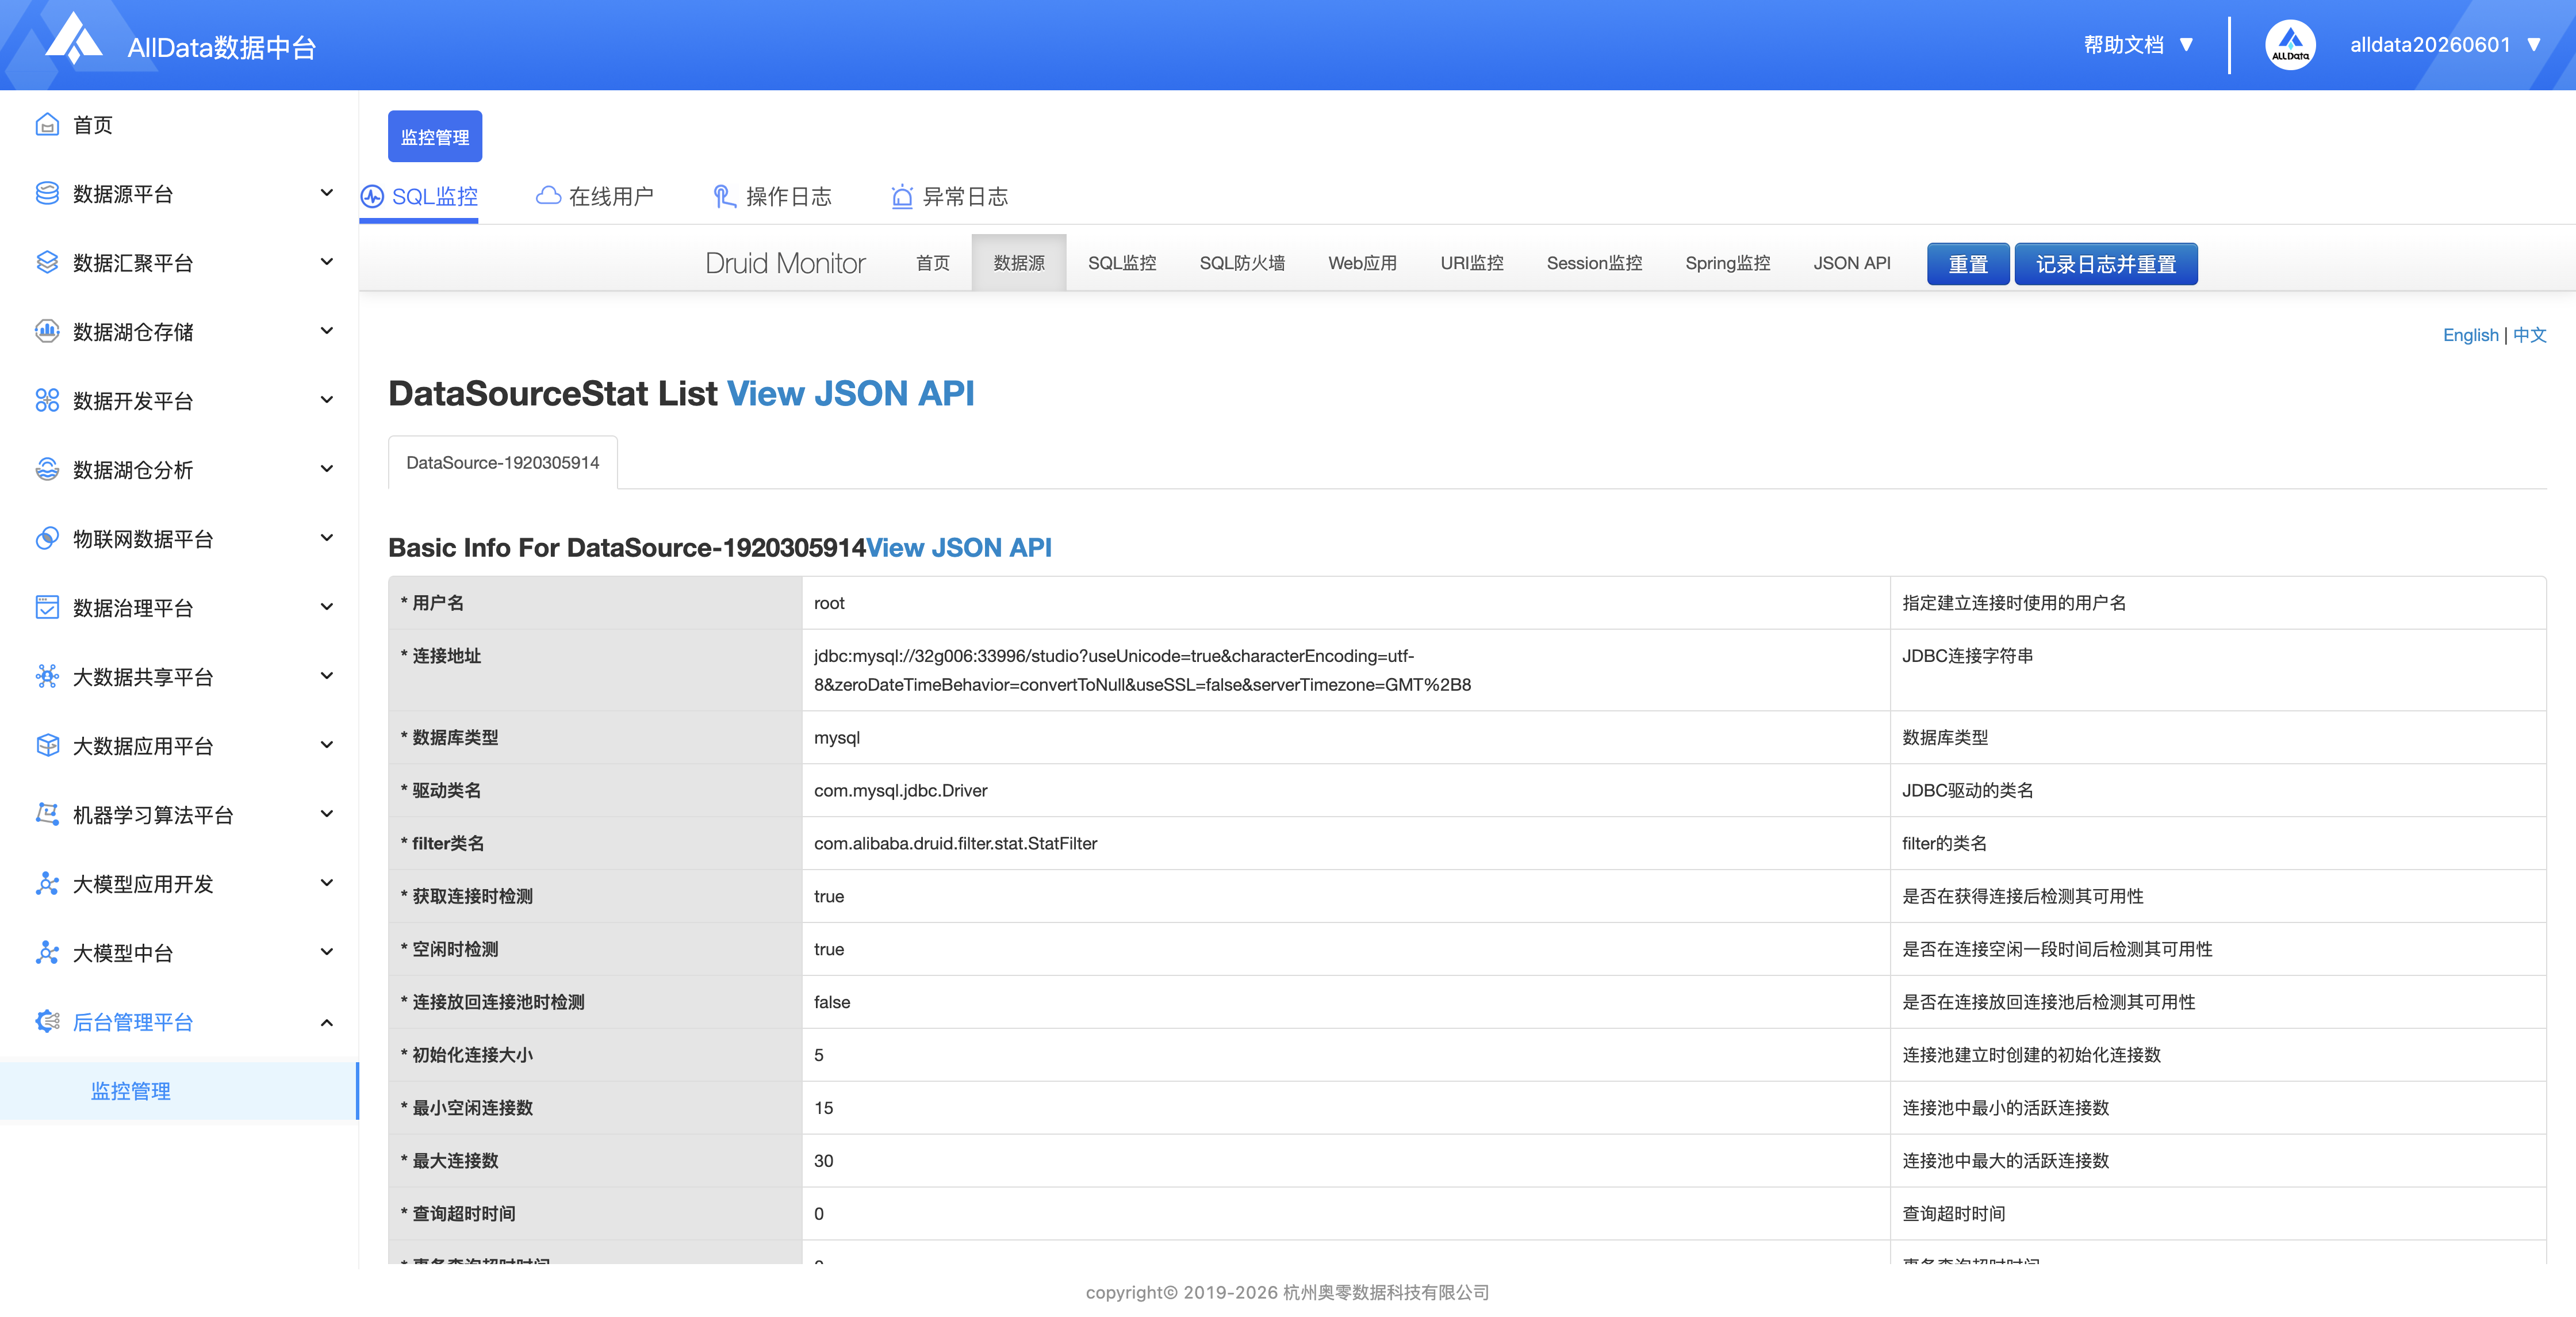Click the 物联网数据平台 icon
Image resolution: width=2576 pixels, height=1317 pixels.
pyautogui.click(x=47, y=539)
